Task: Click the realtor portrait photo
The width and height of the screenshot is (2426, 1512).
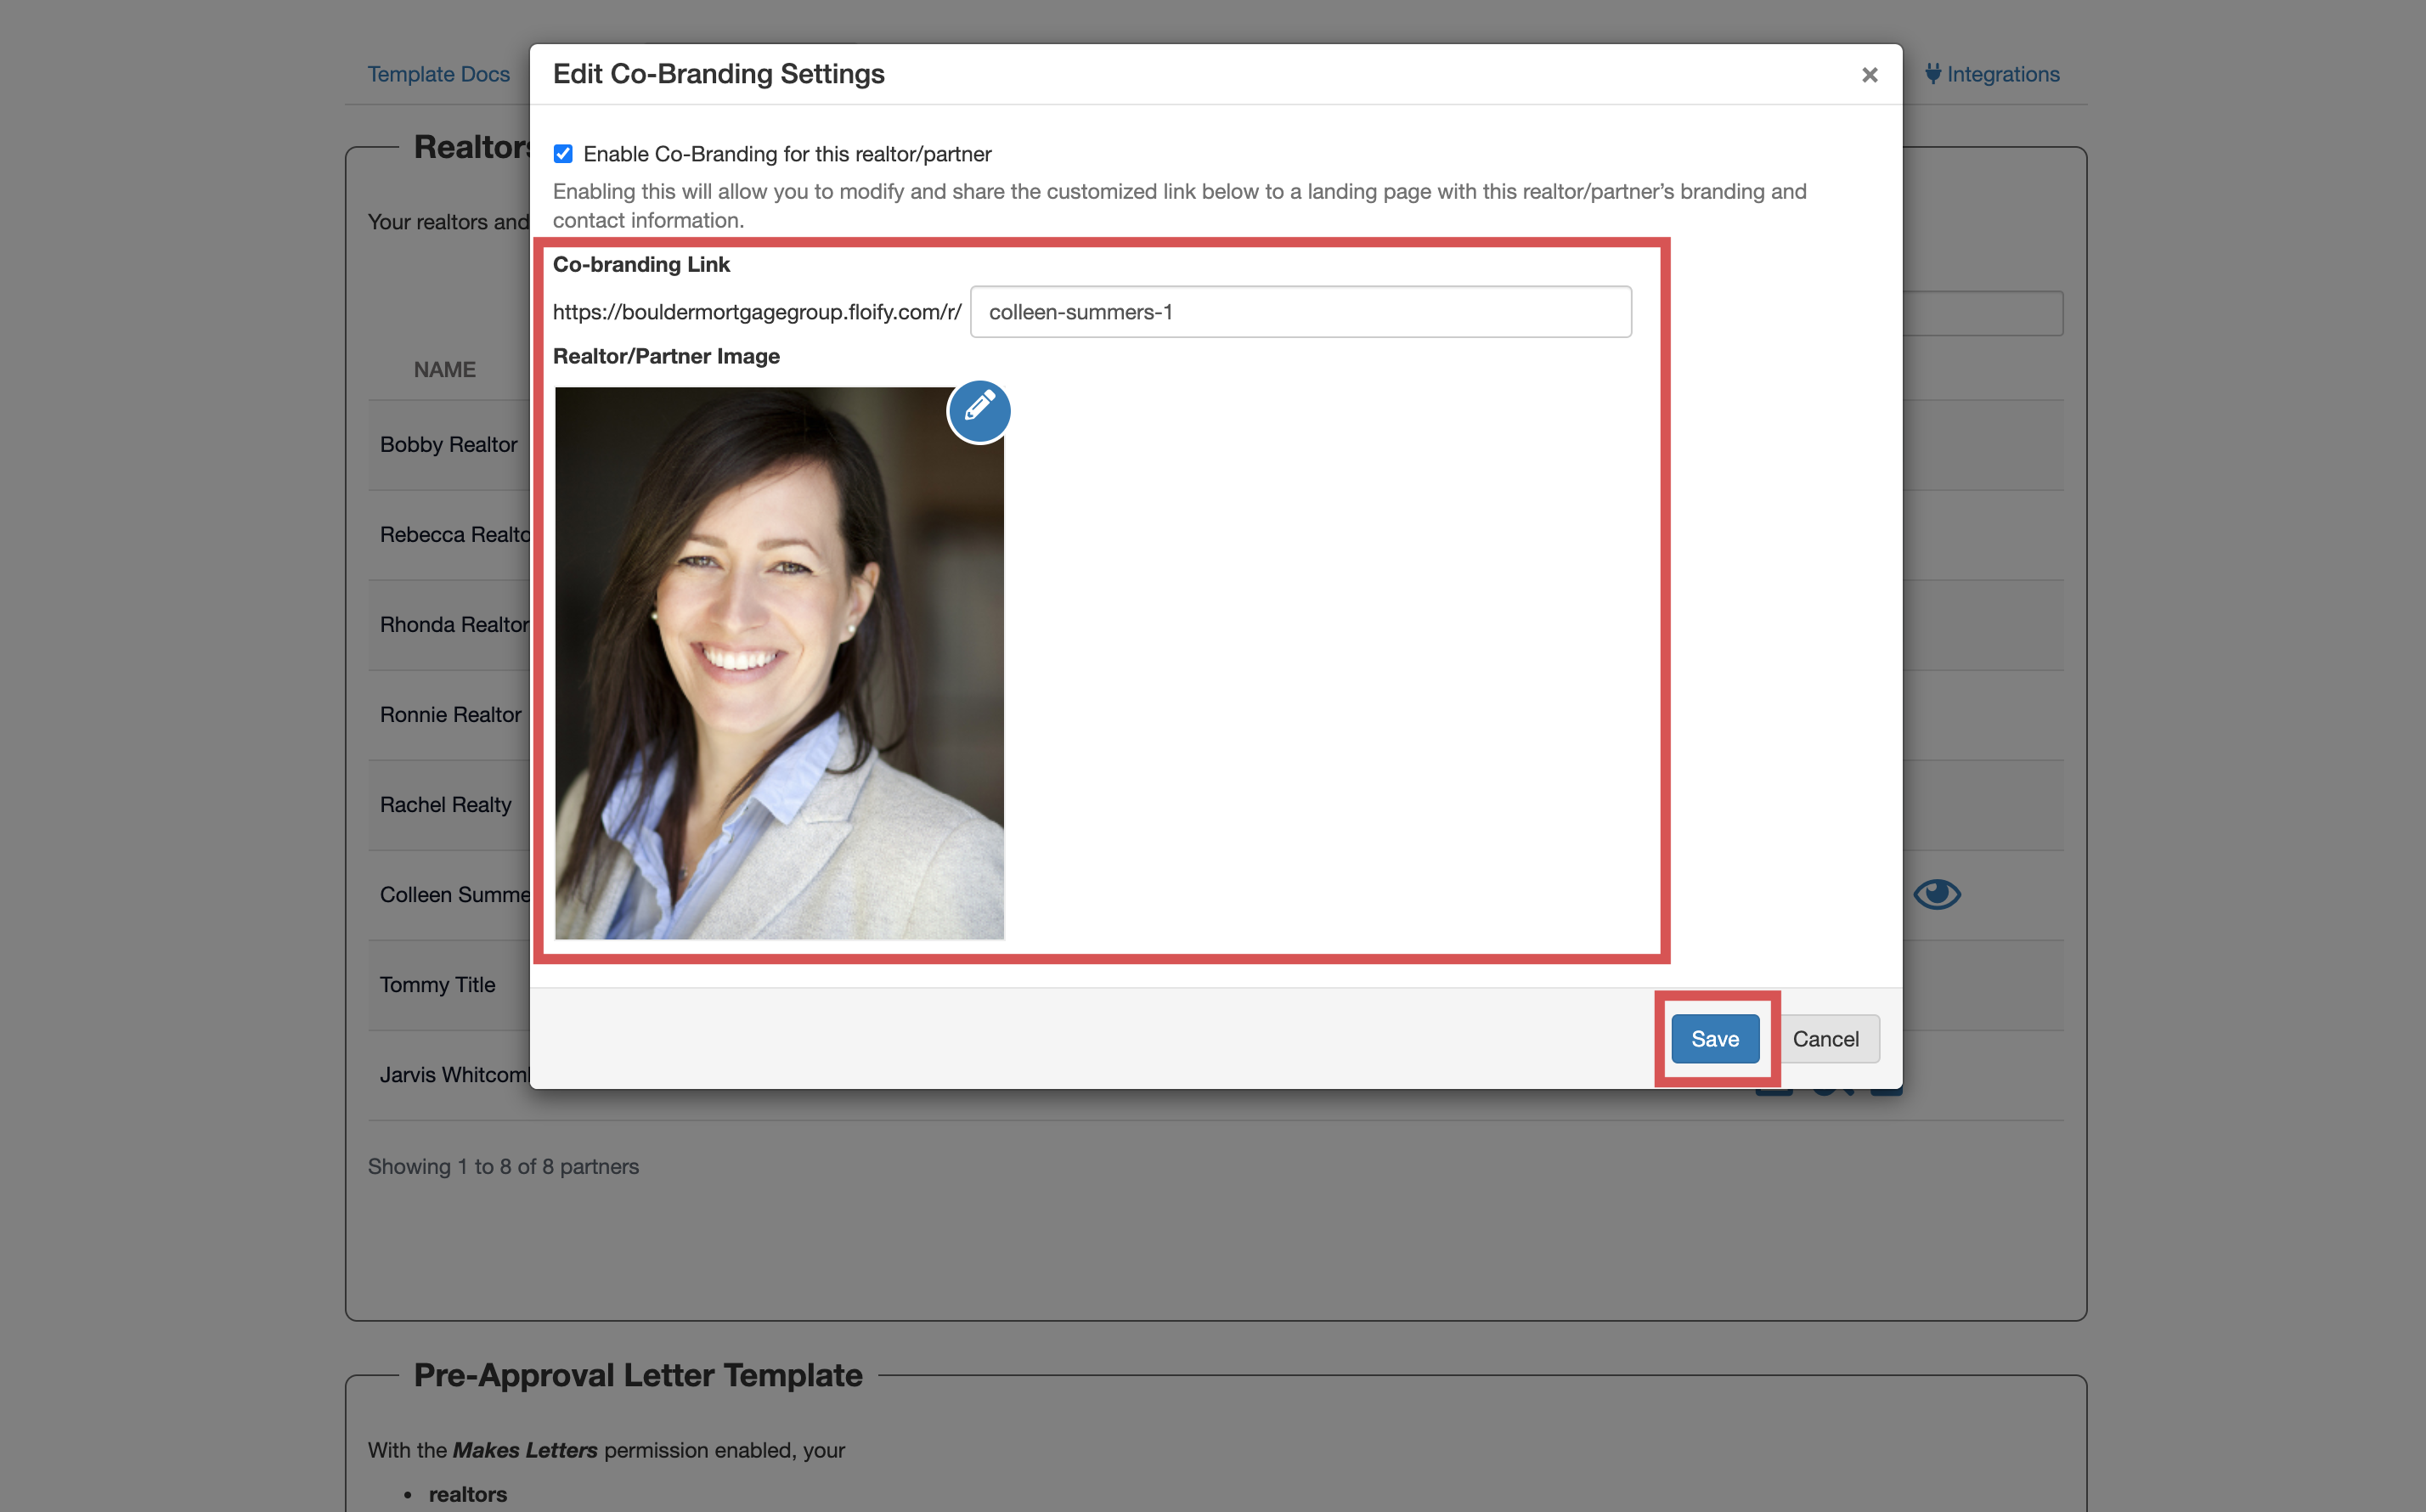Action: pos(778,663)
